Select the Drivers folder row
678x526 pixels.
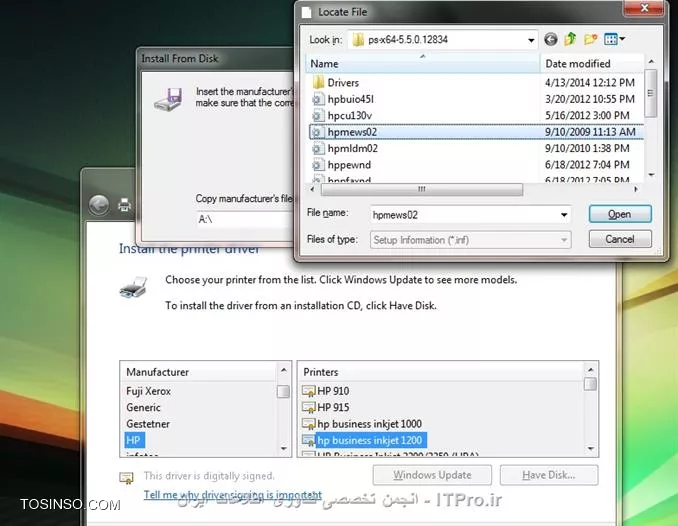(x=476, y=82)
